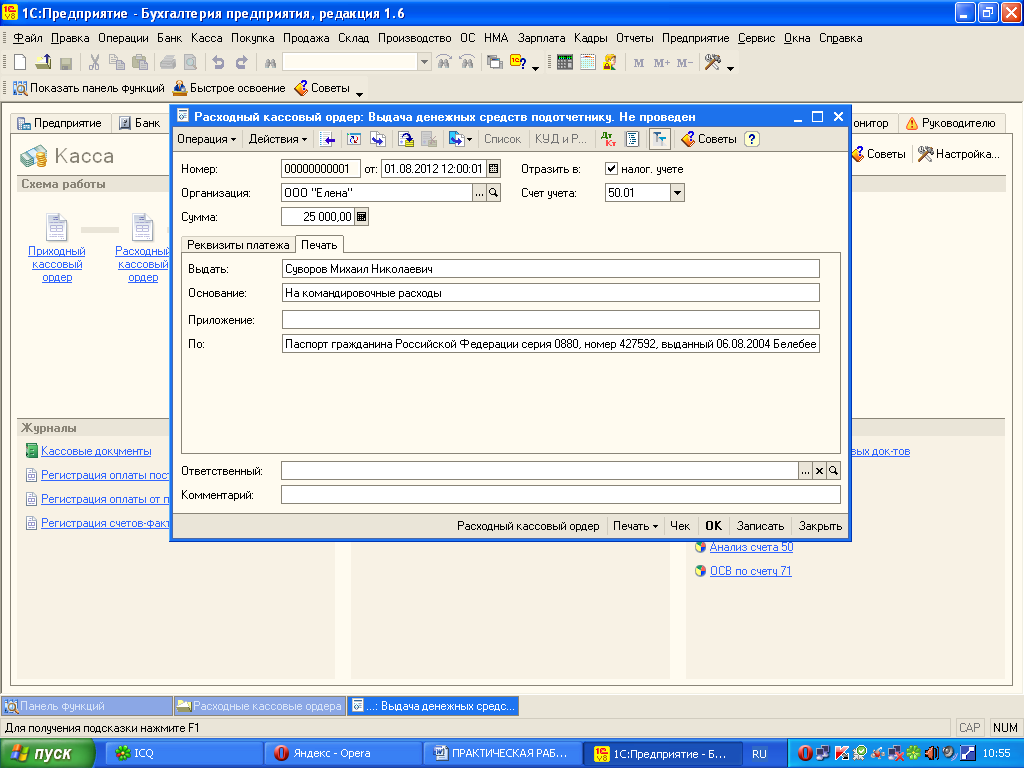Screen dimensions: 1024x768
Task: Click the 1C help question icon
Action: click(x=518, y=63)
